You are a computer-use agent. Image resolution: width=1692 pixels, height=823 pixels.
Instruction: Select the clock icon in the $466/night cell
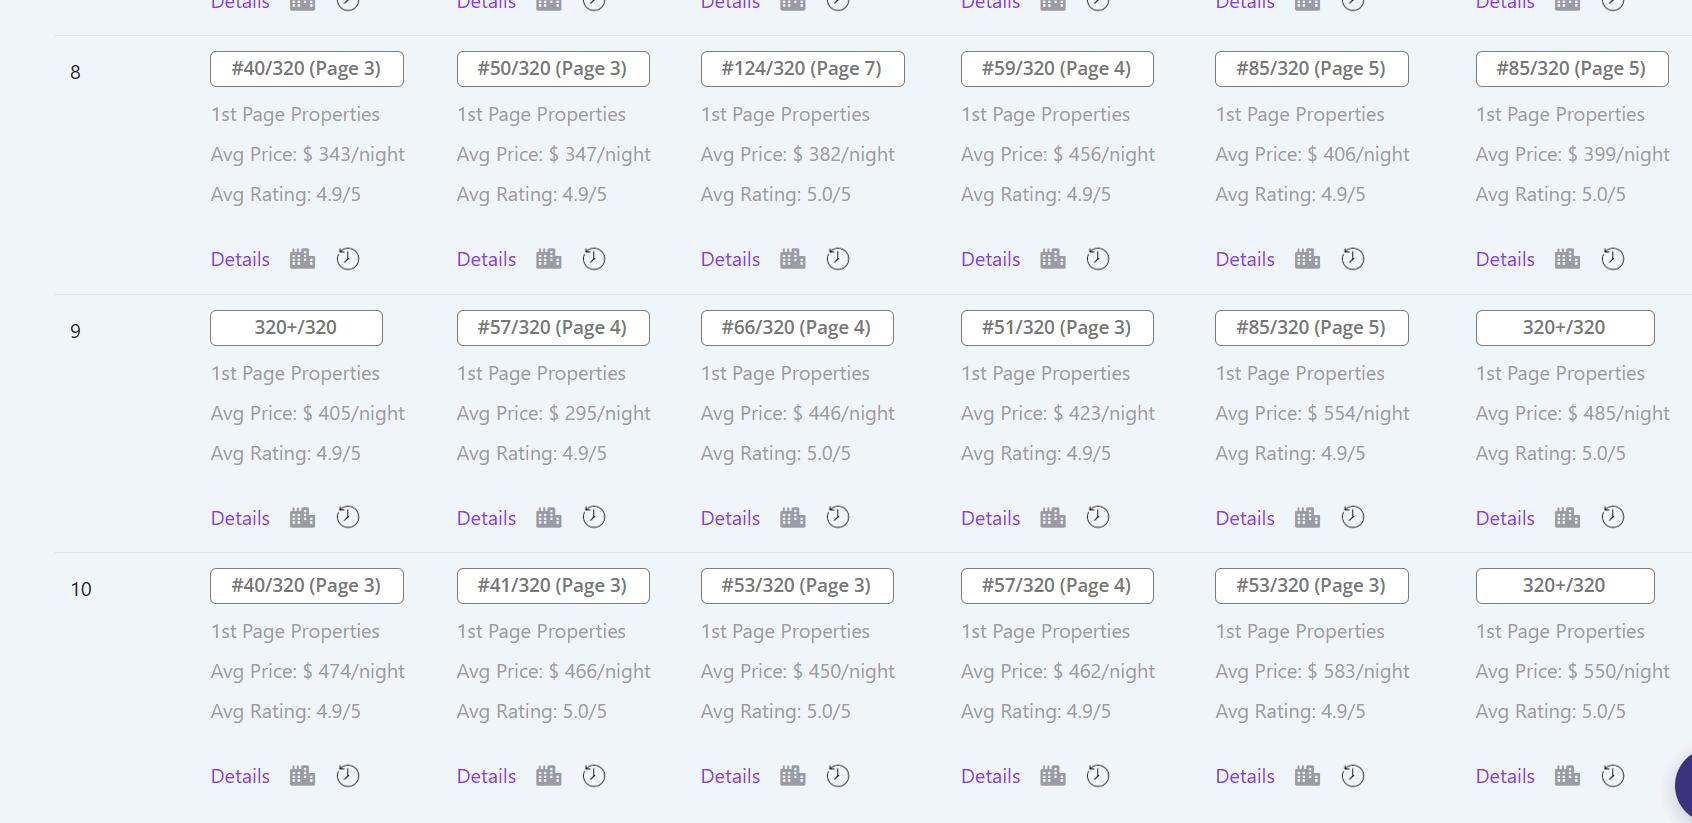click(594, 776)
